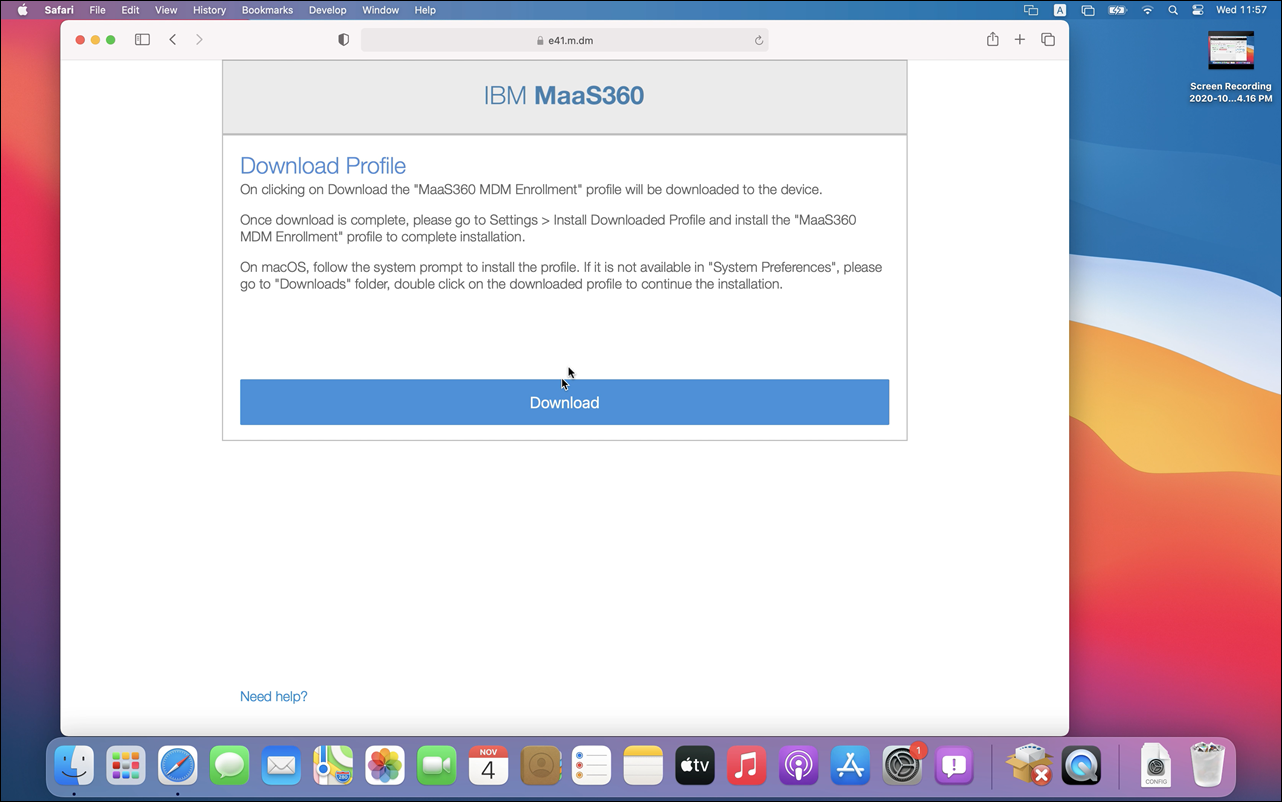Screen dimensions: 1282x802
Task: Open QuickTime Player in the Dock
Action: click(1081, 766)
